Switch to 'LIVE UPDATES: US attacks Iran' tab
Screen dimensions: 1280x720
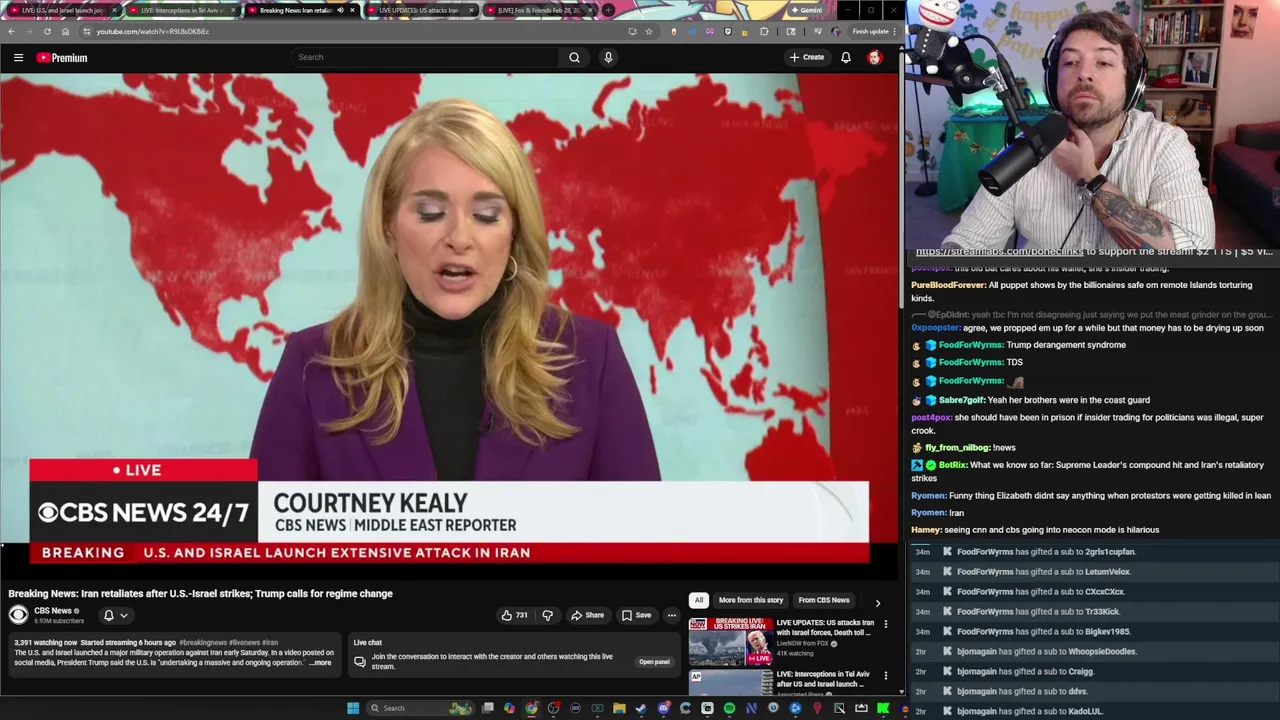coord(418,10)
